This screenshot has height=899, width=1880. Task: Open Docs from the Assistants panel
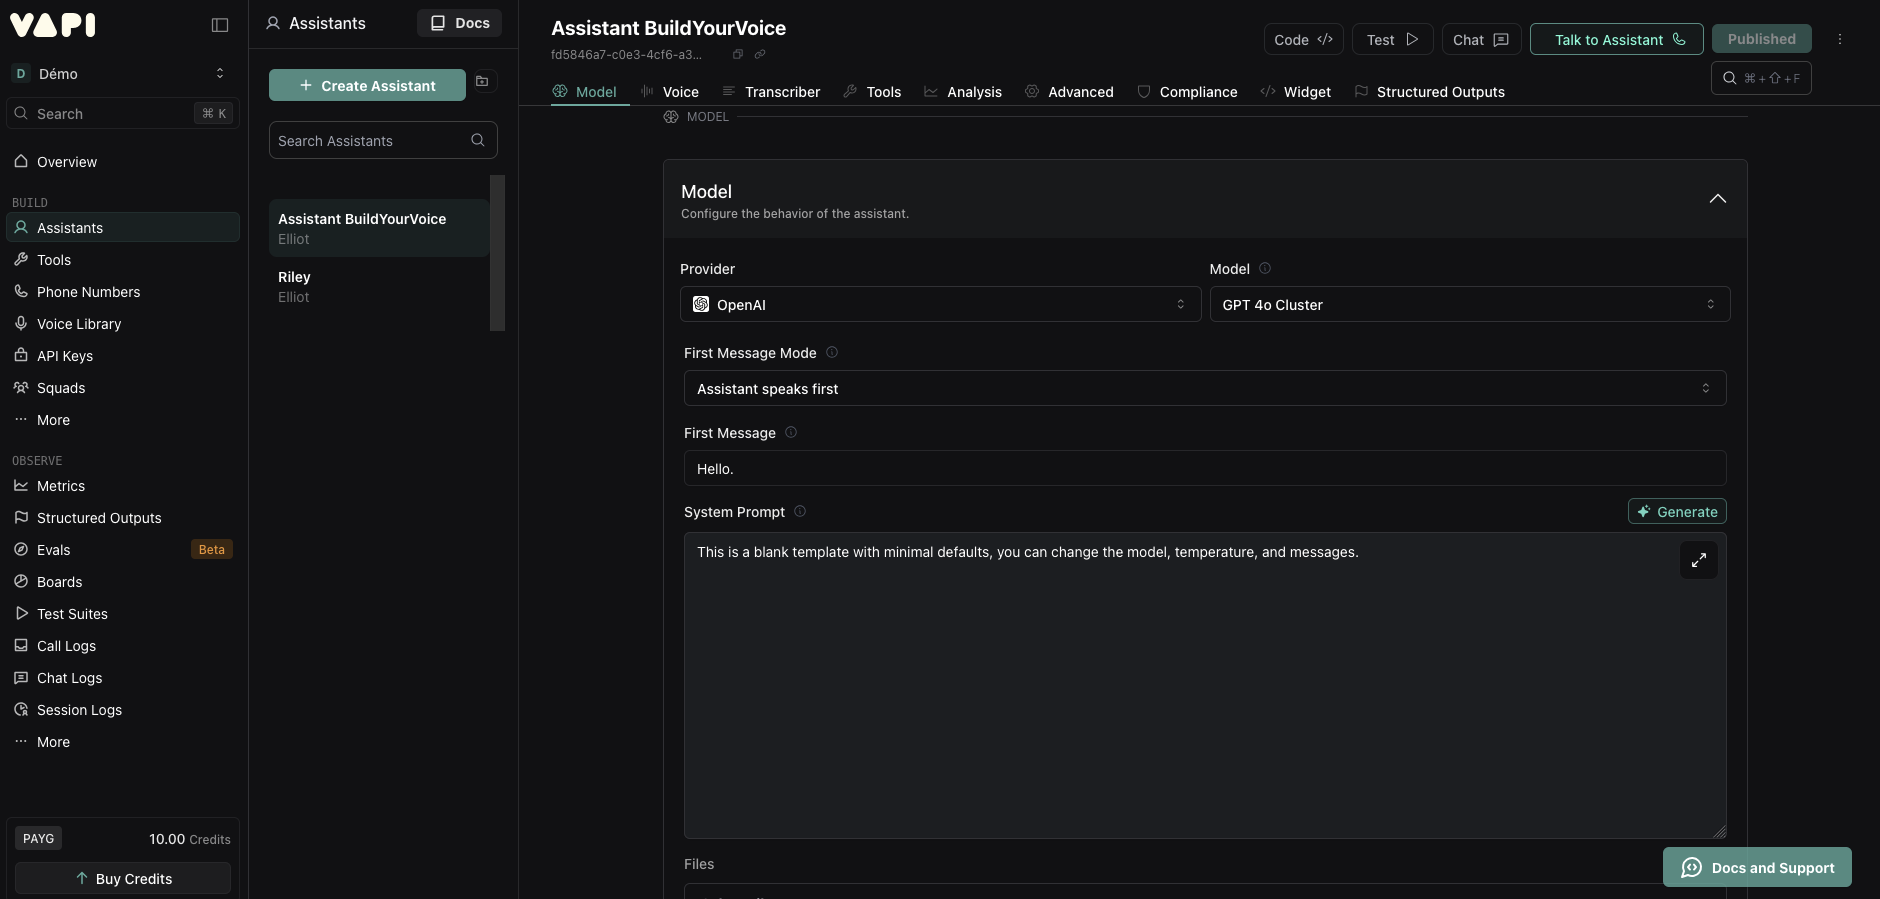(x=460, y=23)
